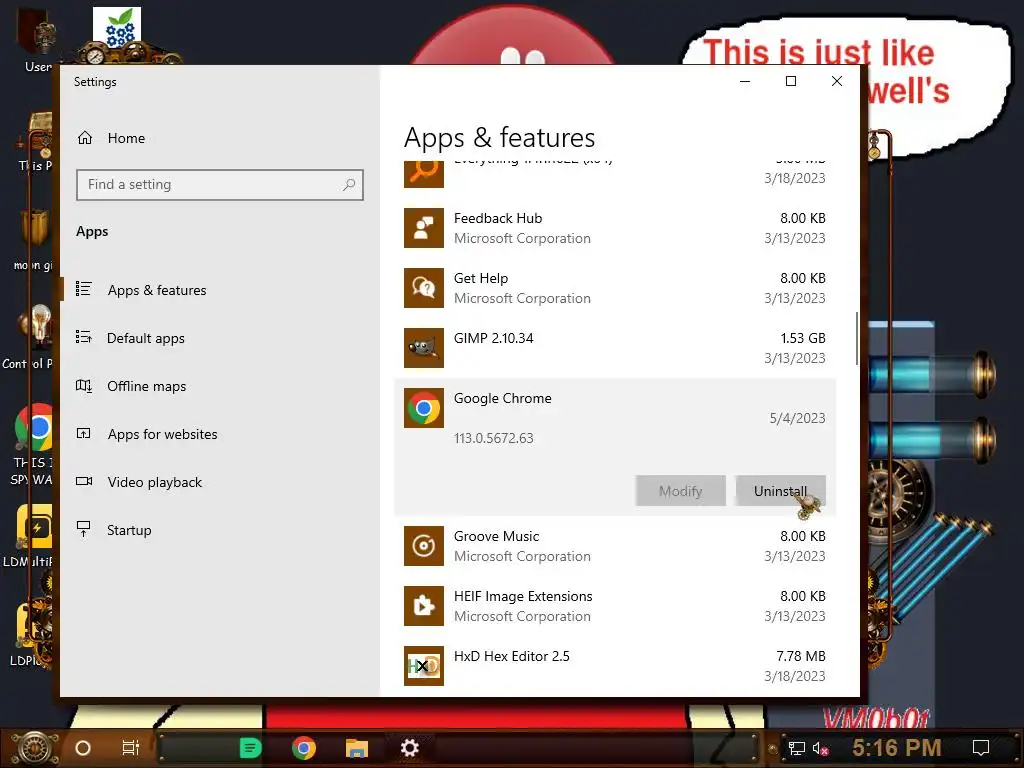Open Task View on the taskbar

coord(131,748)
